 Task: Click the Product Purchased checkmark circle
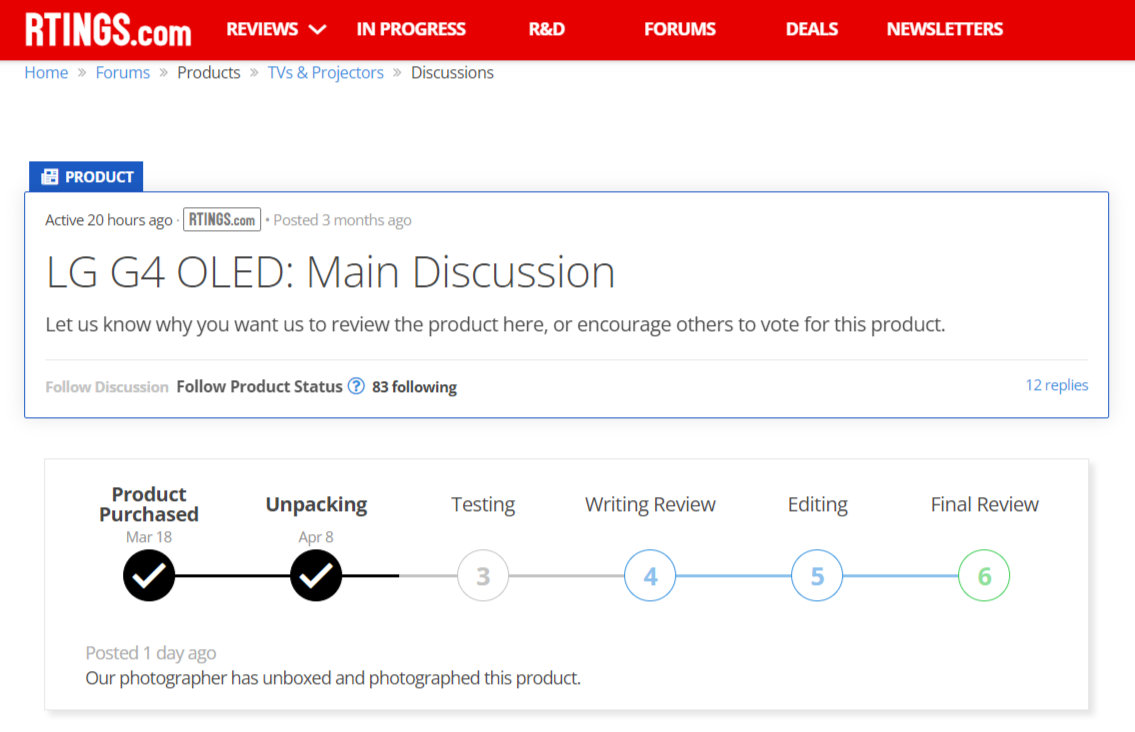point(149,576)
